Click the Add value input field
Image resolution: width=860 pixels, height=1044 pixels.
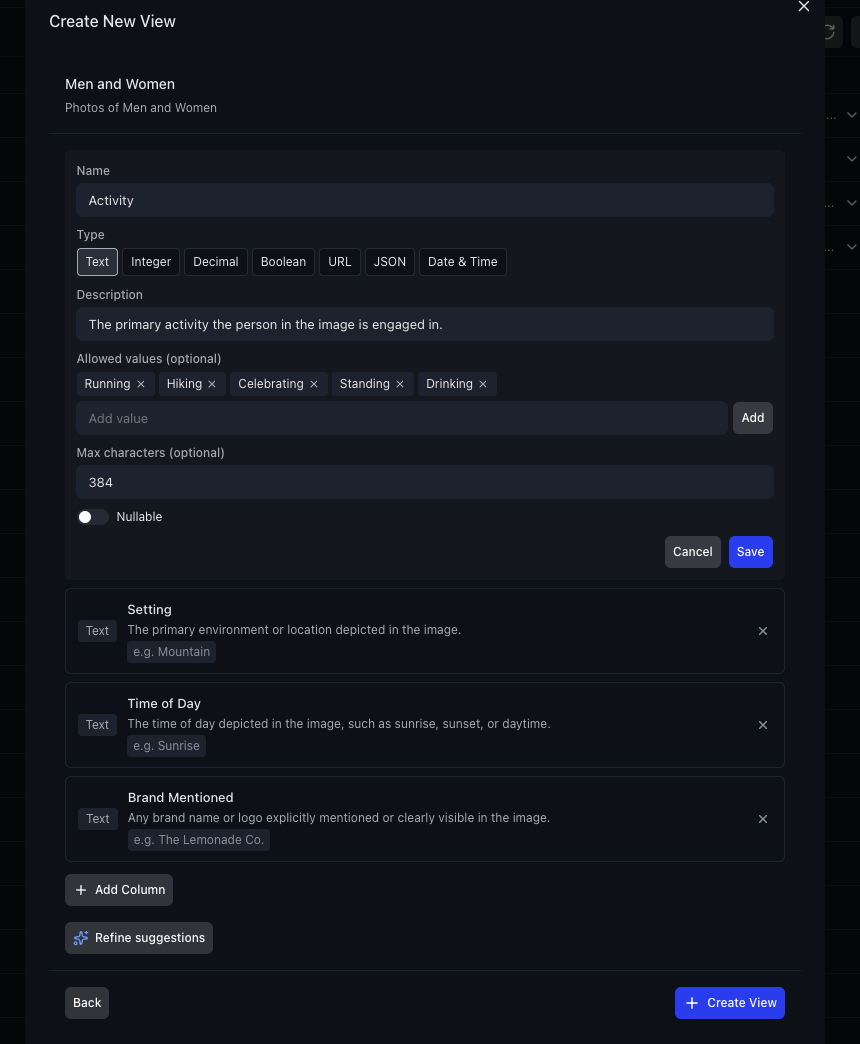[x=401, y=419]
